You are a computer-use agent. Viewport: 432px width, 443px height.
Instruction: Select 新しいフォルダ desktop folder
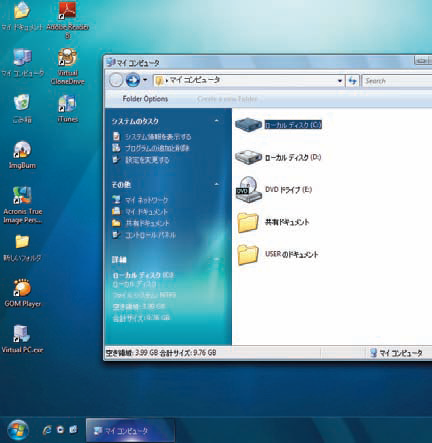coord(22,248)
